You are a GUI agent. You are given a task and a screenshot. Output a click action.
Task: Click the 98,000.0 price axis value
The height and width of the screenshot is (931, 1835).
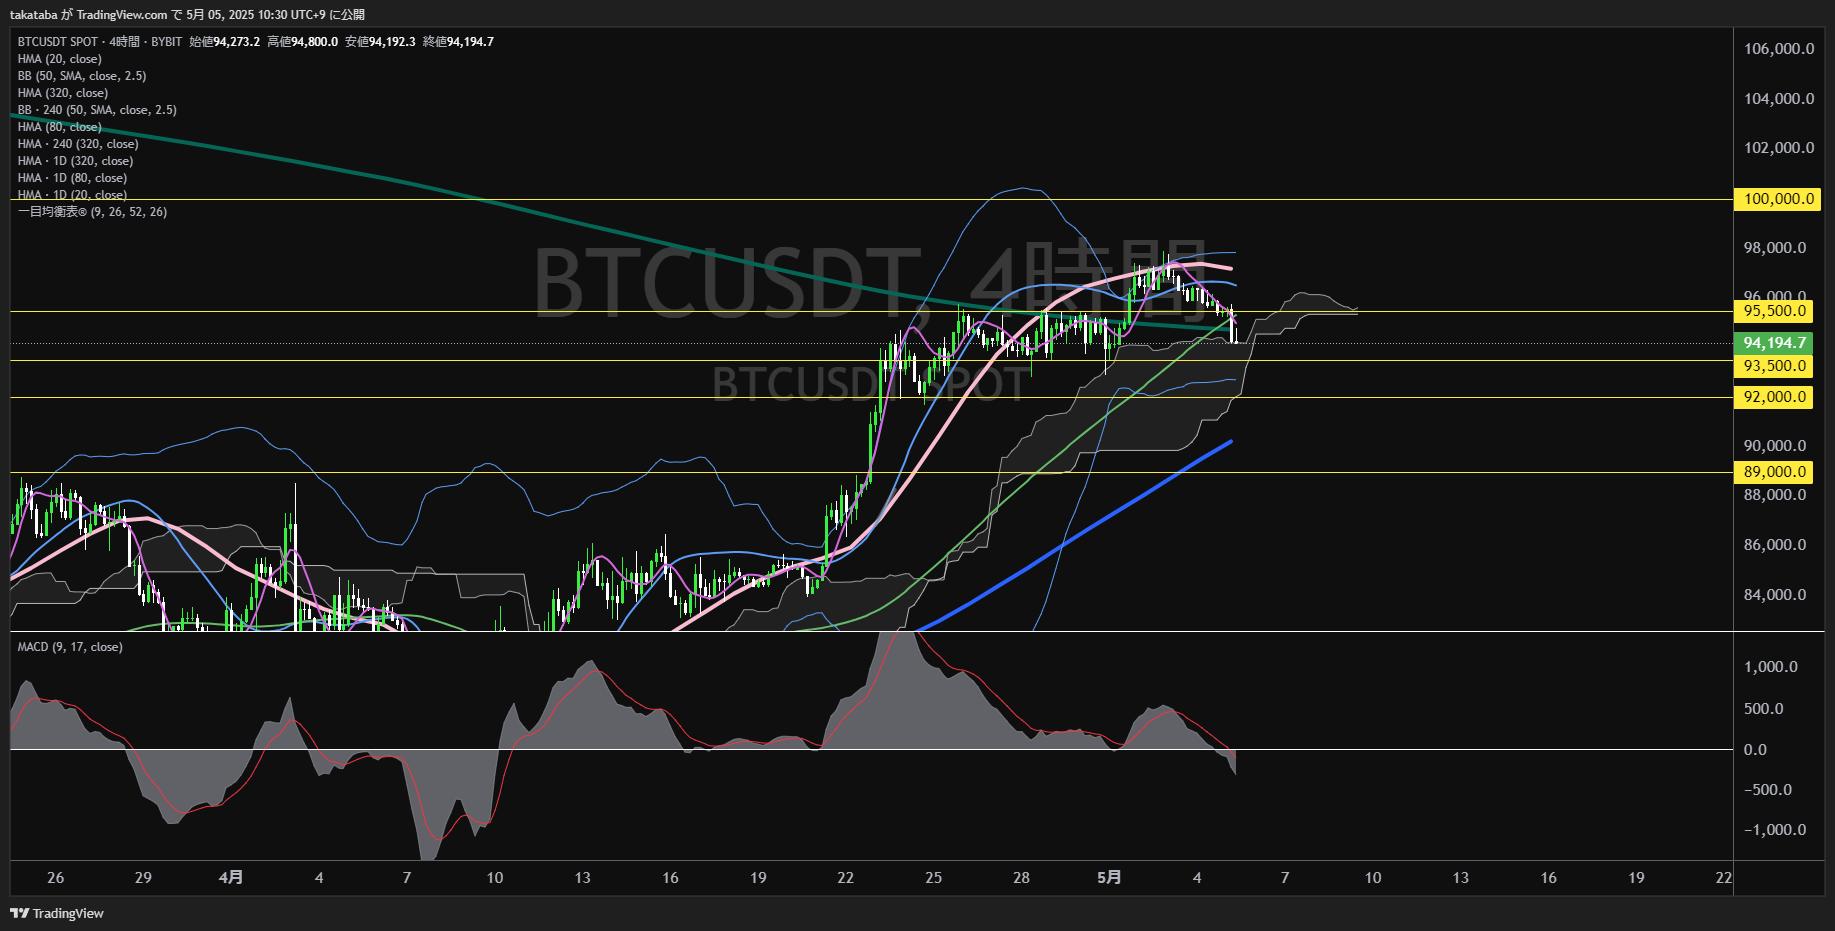click(x=1775, y=248)
